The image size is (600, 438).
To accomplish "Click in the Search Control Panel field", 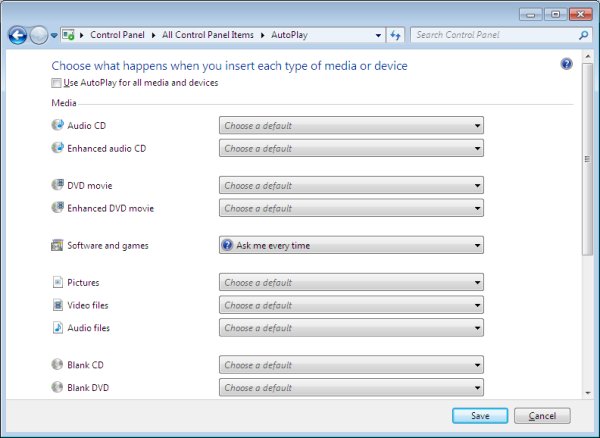I will (494, 35).
